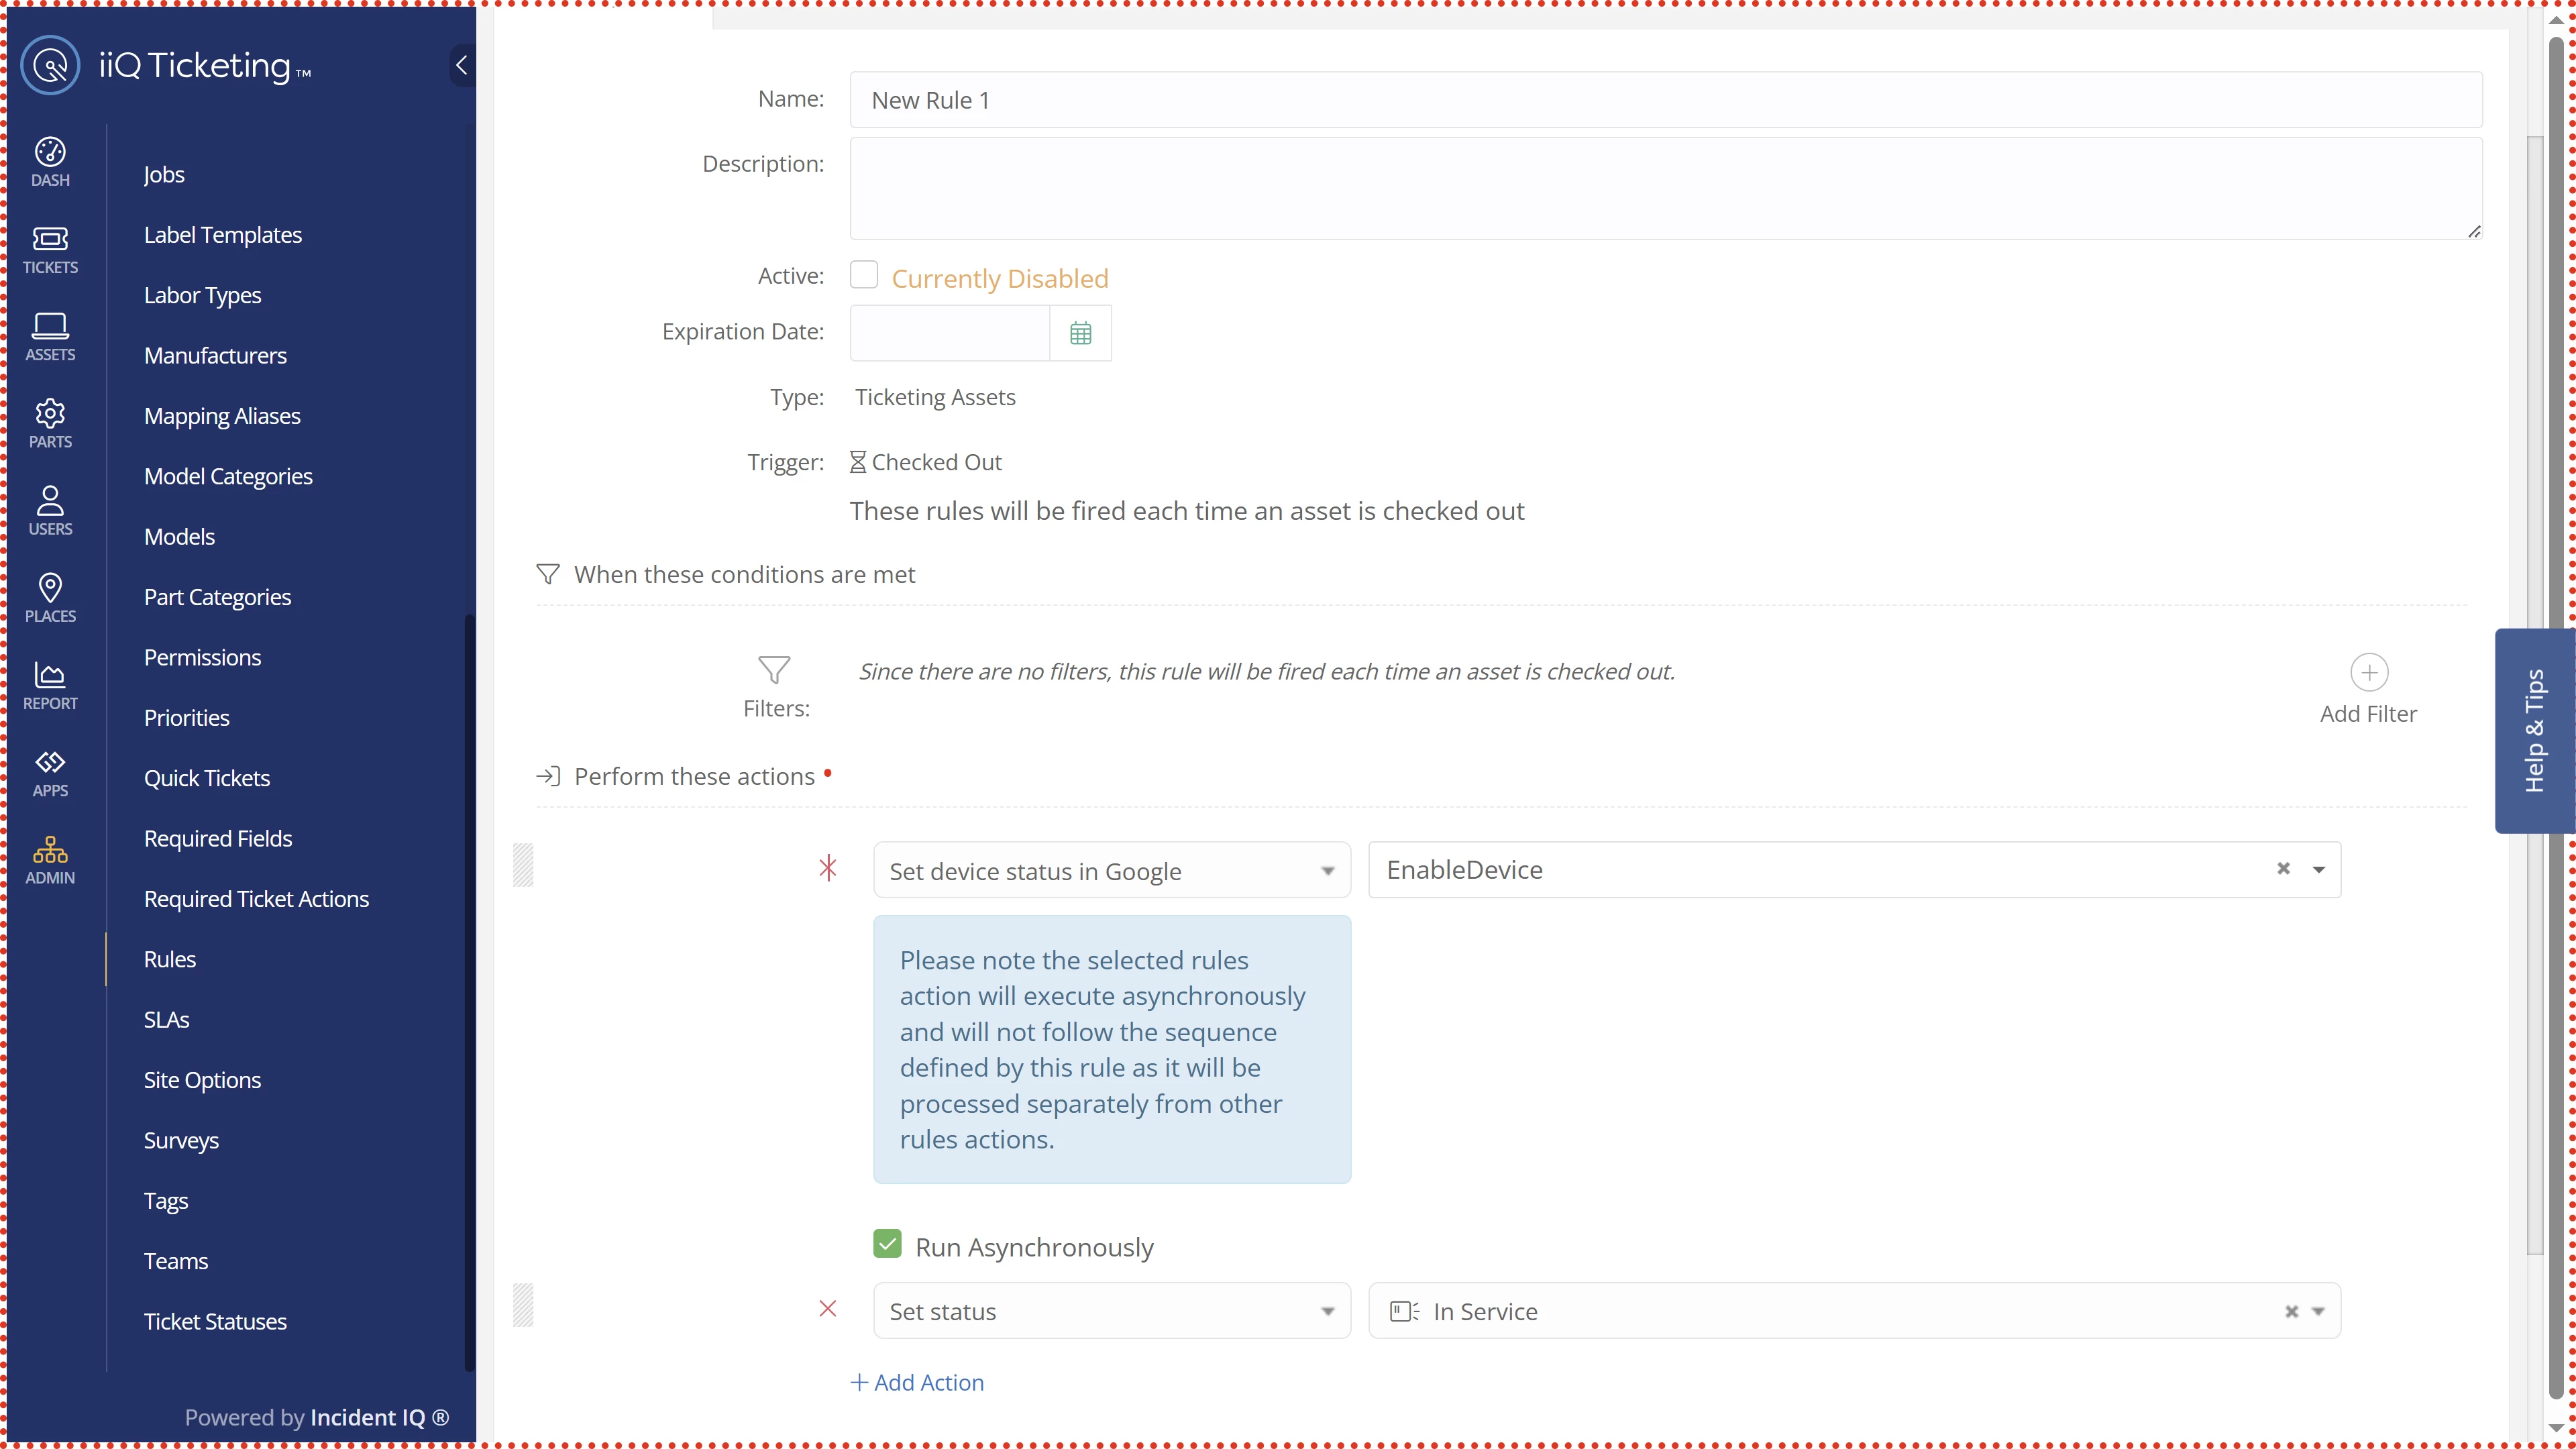Open the Users navigation icon

point(50,511)
